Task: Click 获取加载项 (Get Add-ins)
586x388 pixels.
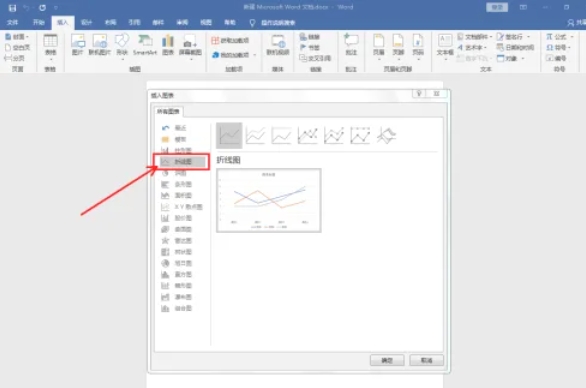Action: 230,40
